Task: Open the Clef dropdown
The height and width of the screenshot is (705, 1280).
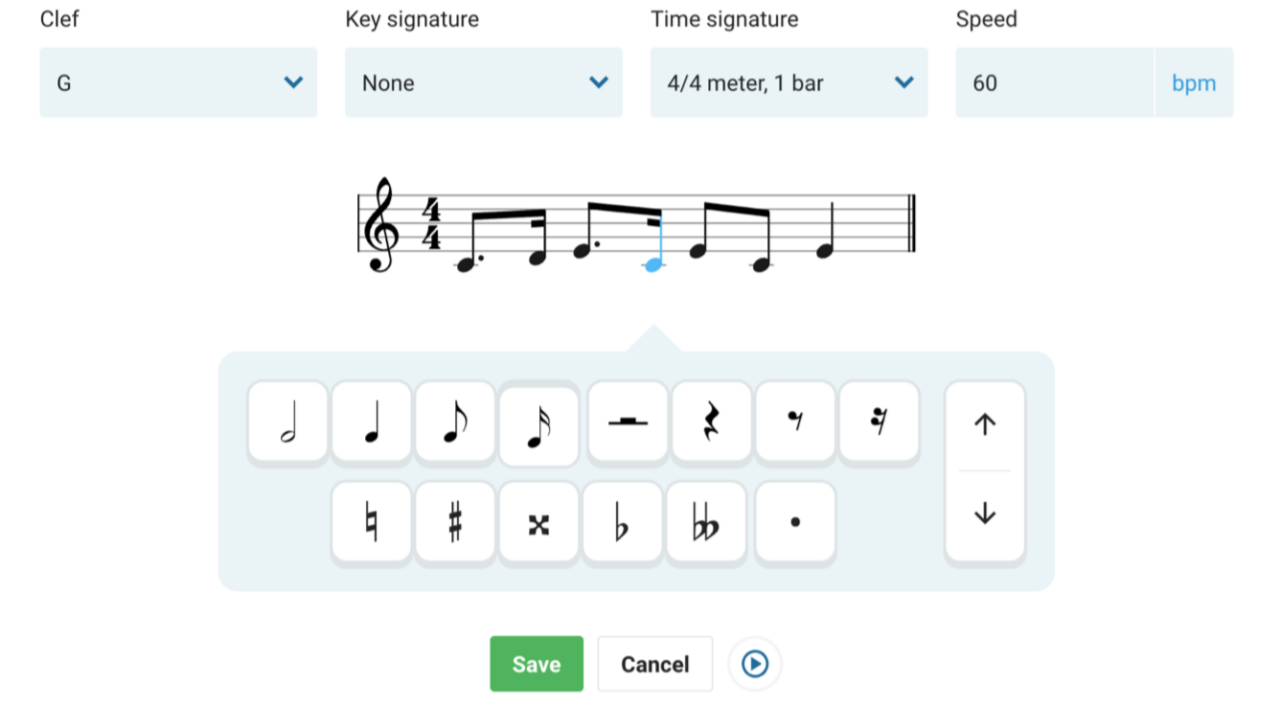Action: click(x=179, y=83)
